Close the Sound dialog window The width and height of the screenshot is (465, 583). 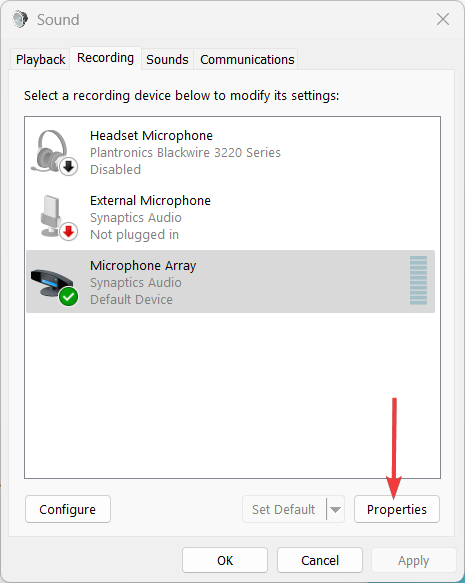point(443,19)
